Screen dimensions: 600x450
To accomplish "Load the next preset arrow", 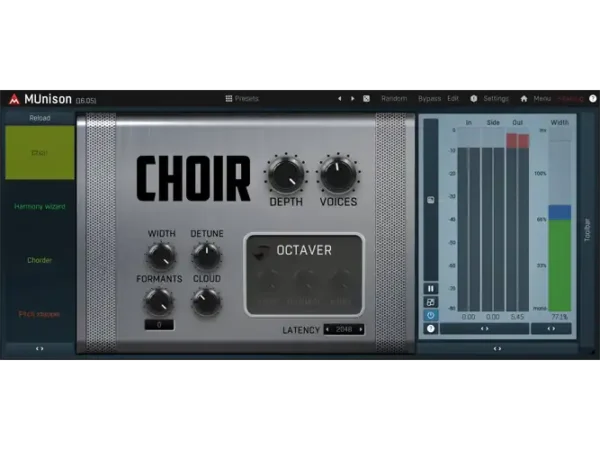I will (x=352, y=99).
